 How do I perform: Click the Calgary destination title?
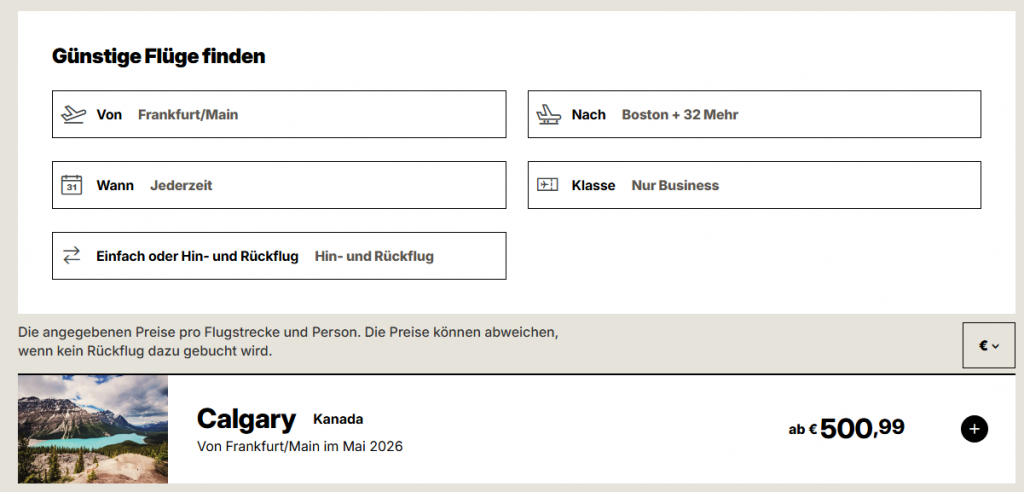246,418
